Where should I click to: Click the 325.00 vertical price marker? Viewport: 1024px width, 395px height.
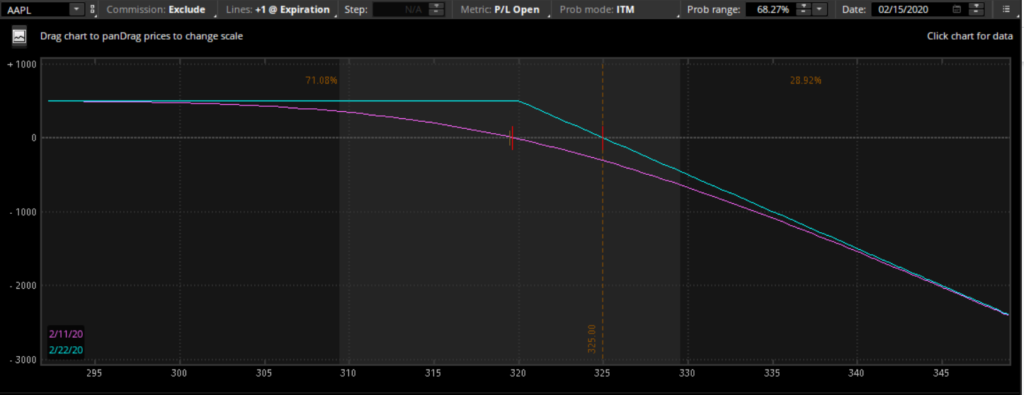592,339
